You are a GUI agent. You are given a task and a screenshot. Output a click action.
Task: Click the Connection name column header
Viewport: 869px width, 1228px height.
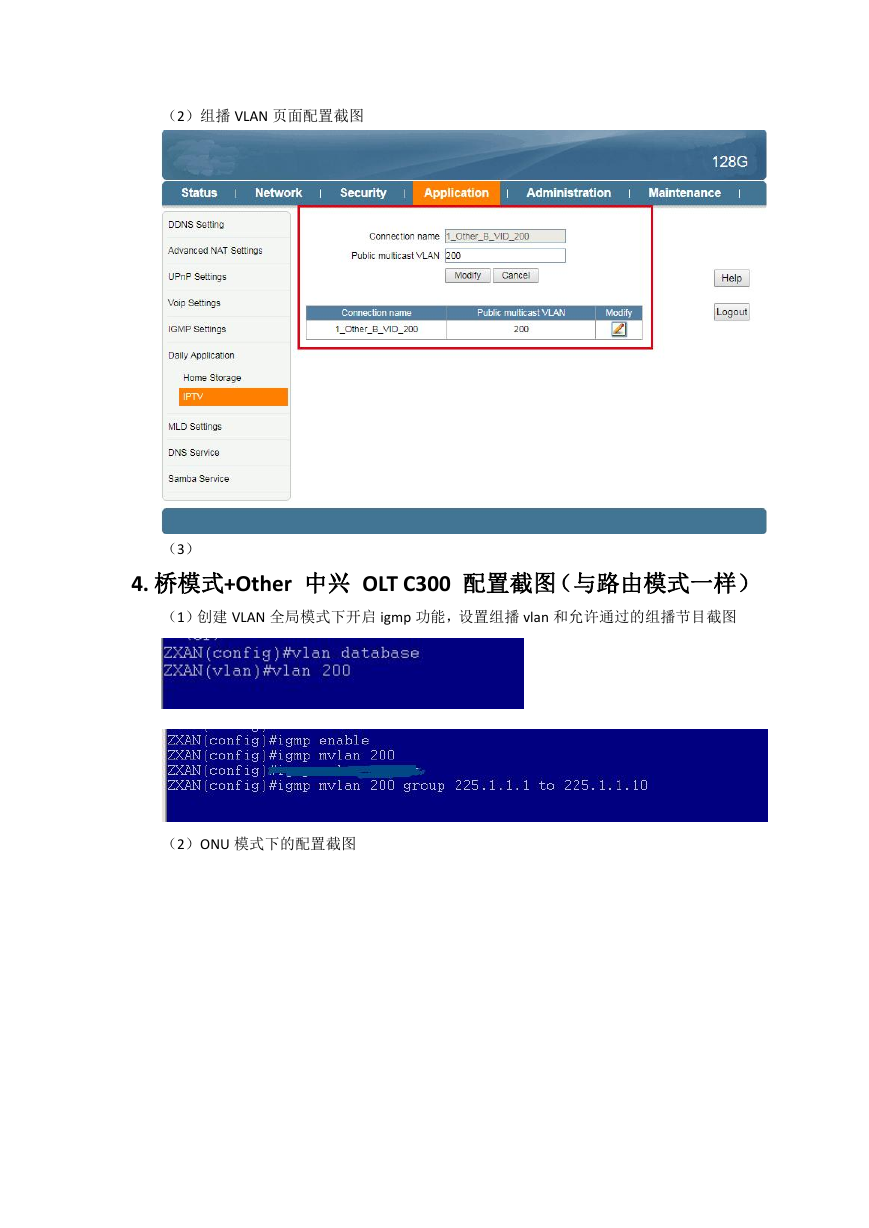(x=376, y=313)
